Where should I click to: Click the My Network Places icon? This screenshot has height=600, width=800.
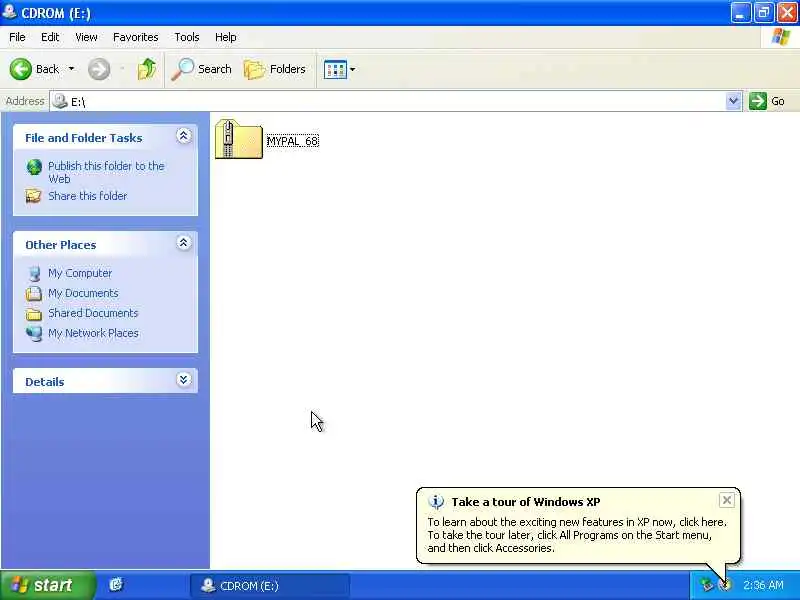pos(34,334)
